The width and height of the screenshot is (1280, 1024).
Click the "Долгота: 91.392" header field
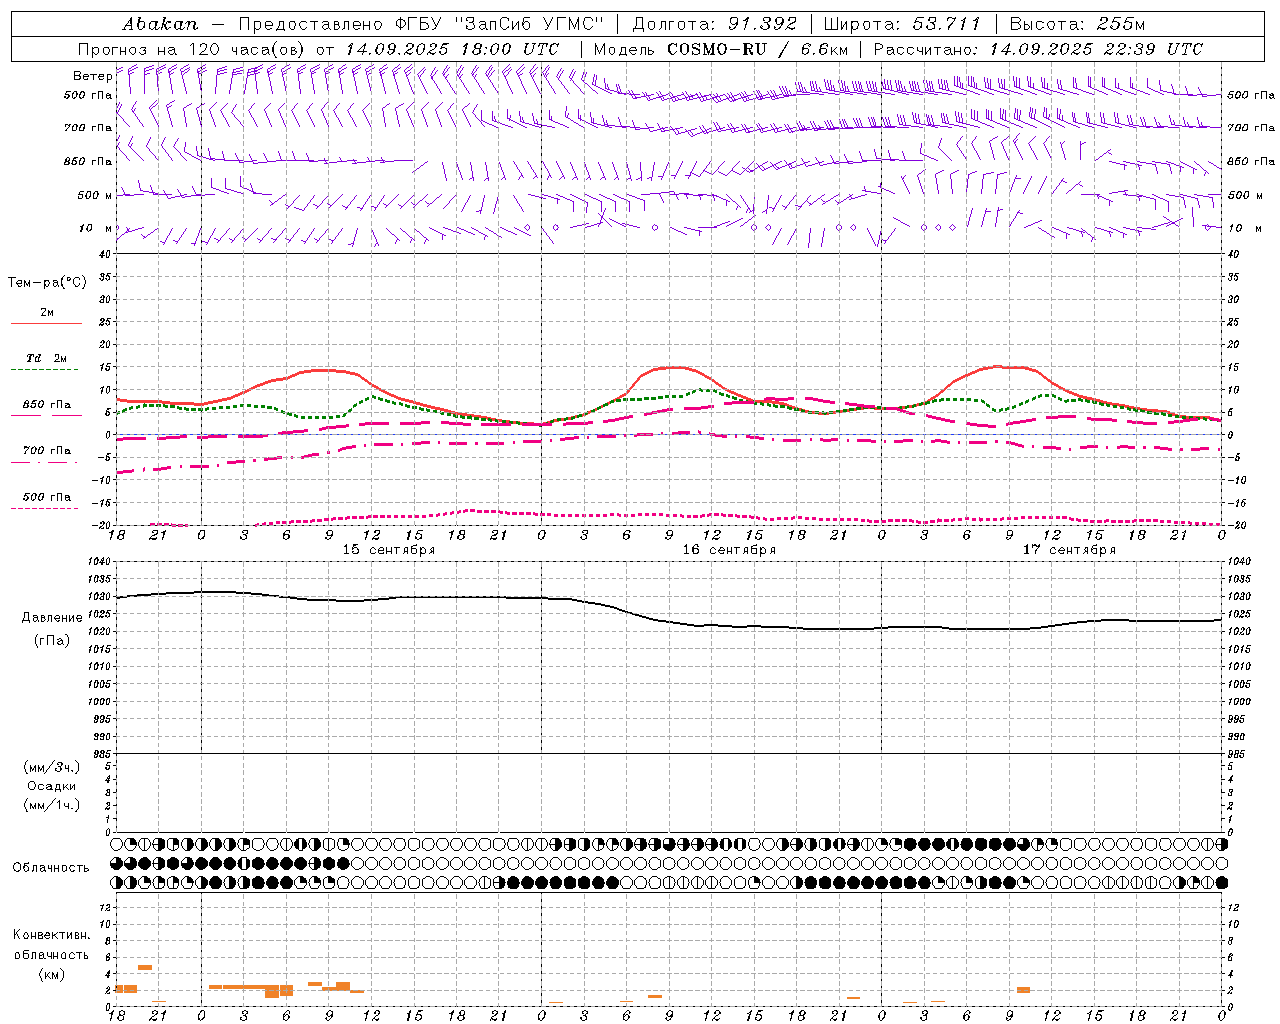(714, 24)
